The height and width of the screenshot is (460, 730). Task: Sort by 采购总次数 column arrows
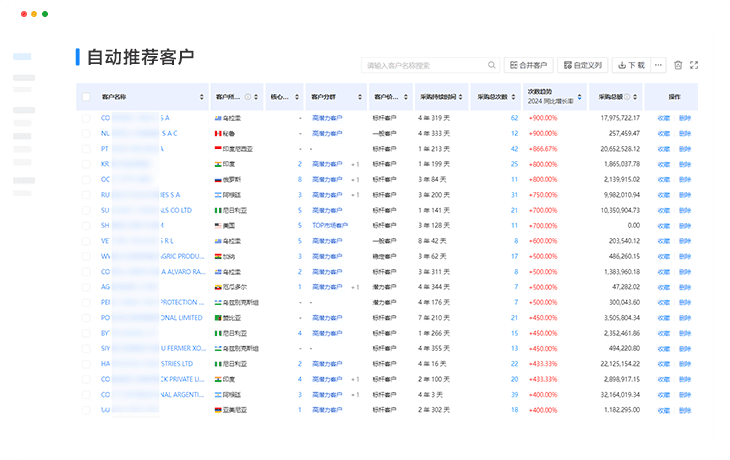(514, 97)
